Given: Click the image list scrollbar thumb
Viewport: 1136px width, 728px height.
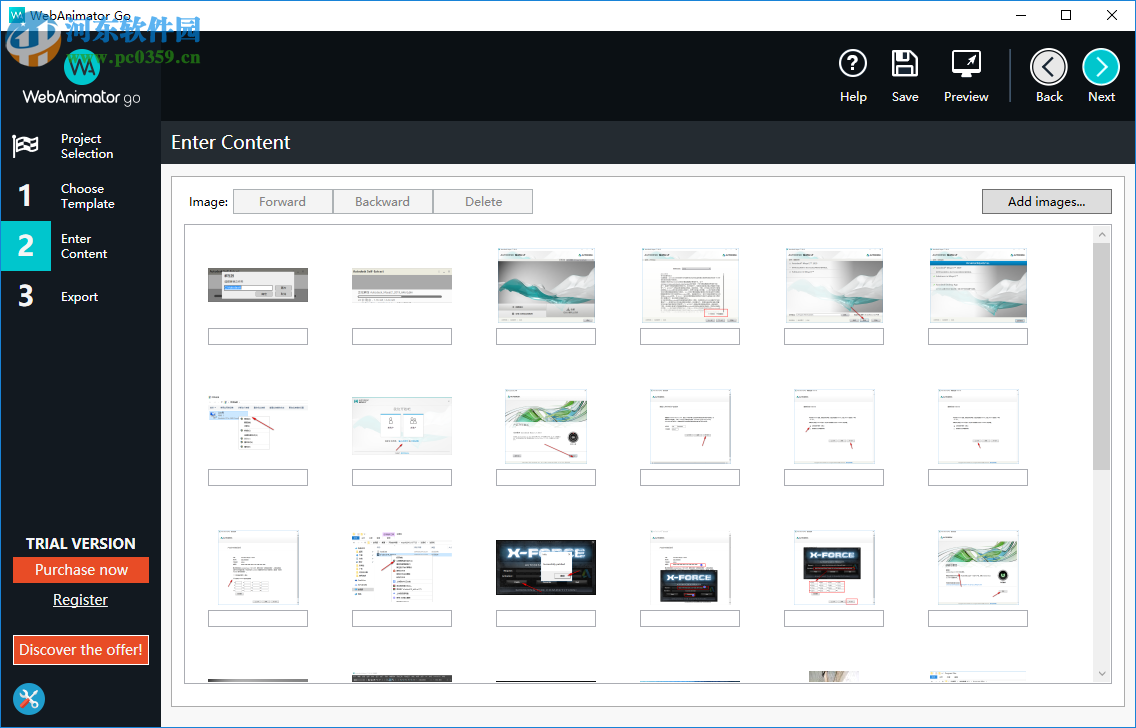Looking at the screenshot, I should [x=1102, y=356].
